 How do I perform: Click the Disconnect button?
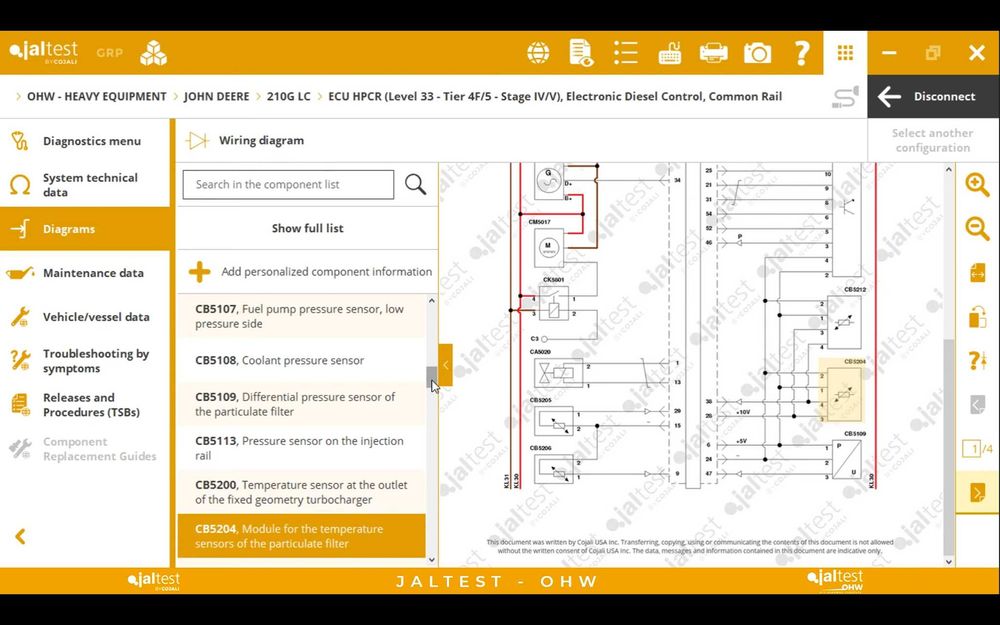coord(933,97)
